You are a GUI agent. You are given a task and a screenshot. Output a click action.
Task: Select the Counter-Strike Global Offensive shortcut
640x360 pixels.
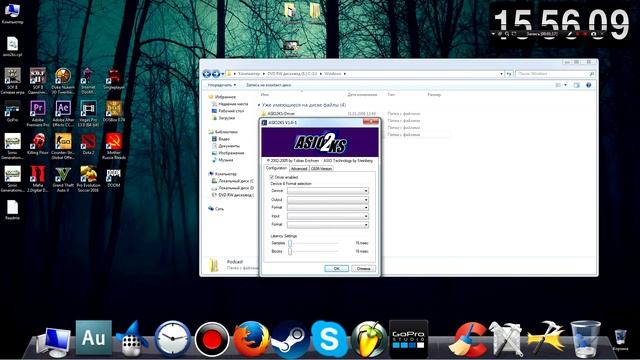[63, 146]
